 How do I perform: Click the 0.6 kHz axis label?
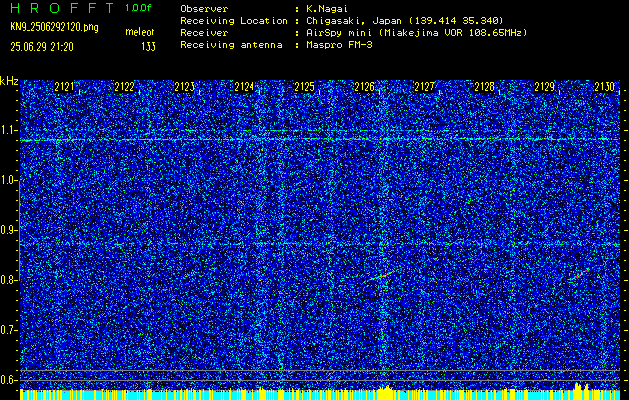[8, 380]
